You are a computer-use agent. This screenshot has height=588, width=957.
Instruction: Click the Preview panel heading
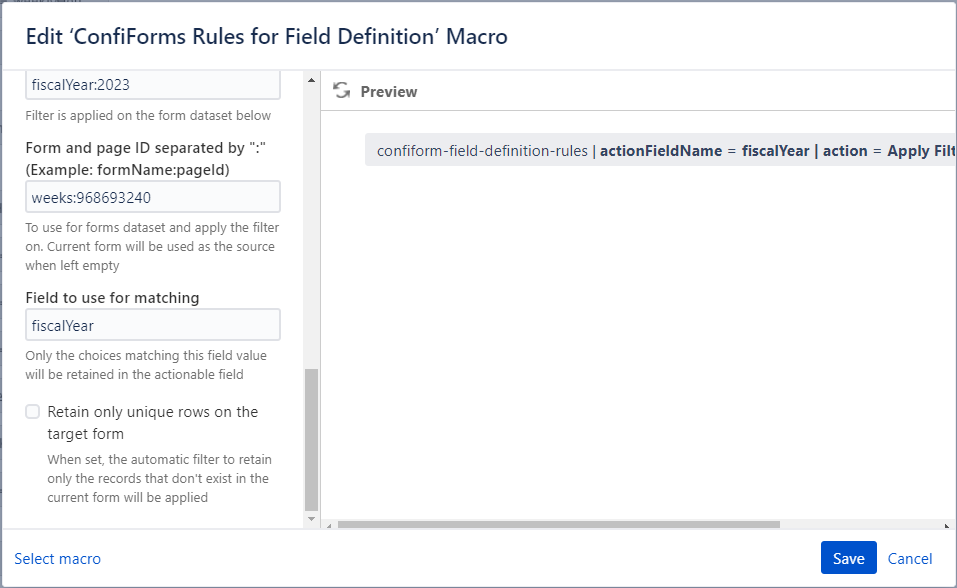tap(389, 91)
